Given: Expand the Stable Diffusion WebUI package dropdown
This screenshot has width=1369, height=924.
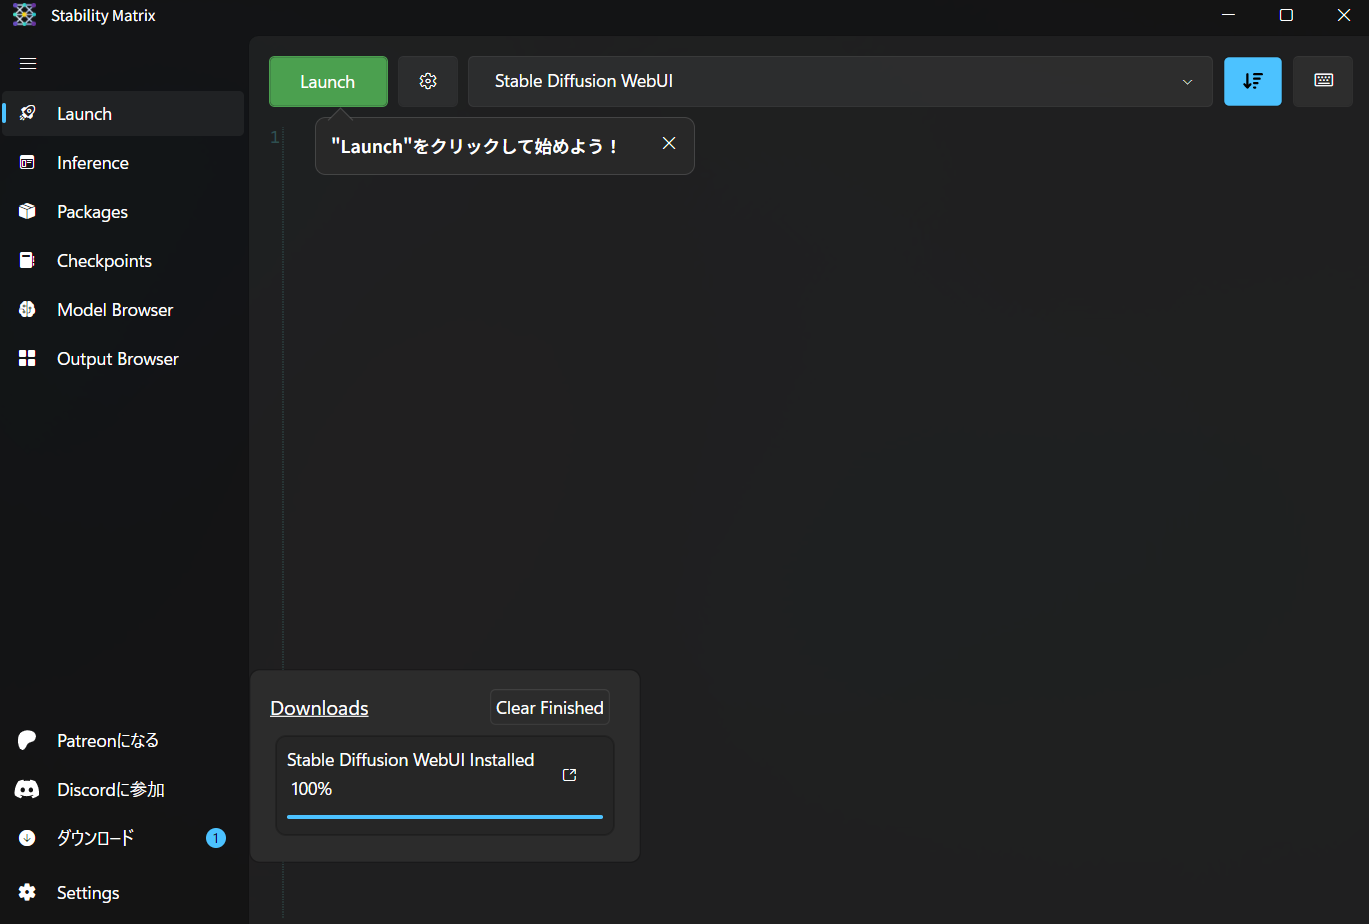Looking at the screenshot, I should 840,82.
